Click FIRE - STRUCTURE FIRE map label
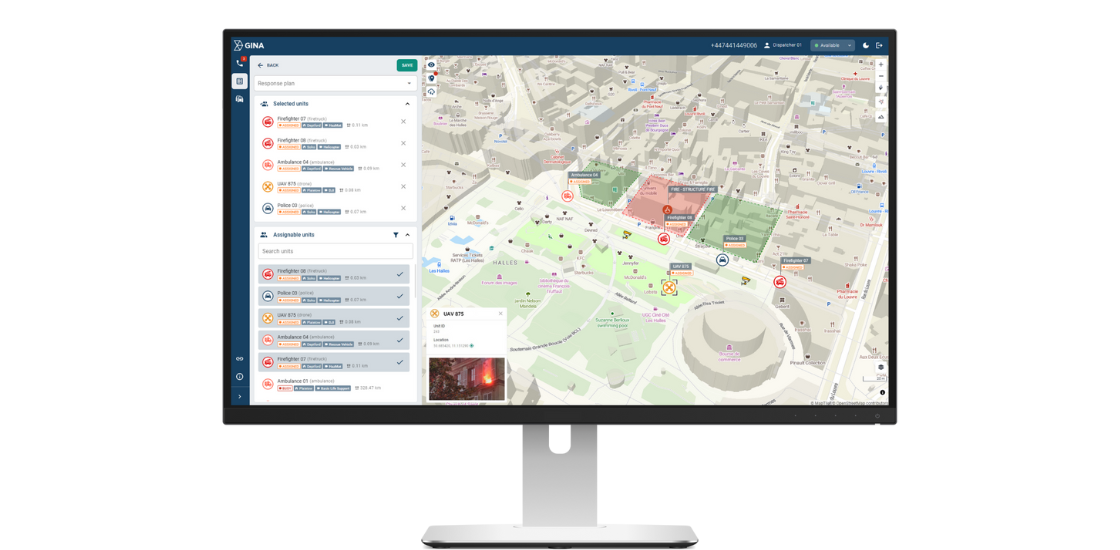 pyautogui.click(x=692, y=190)
